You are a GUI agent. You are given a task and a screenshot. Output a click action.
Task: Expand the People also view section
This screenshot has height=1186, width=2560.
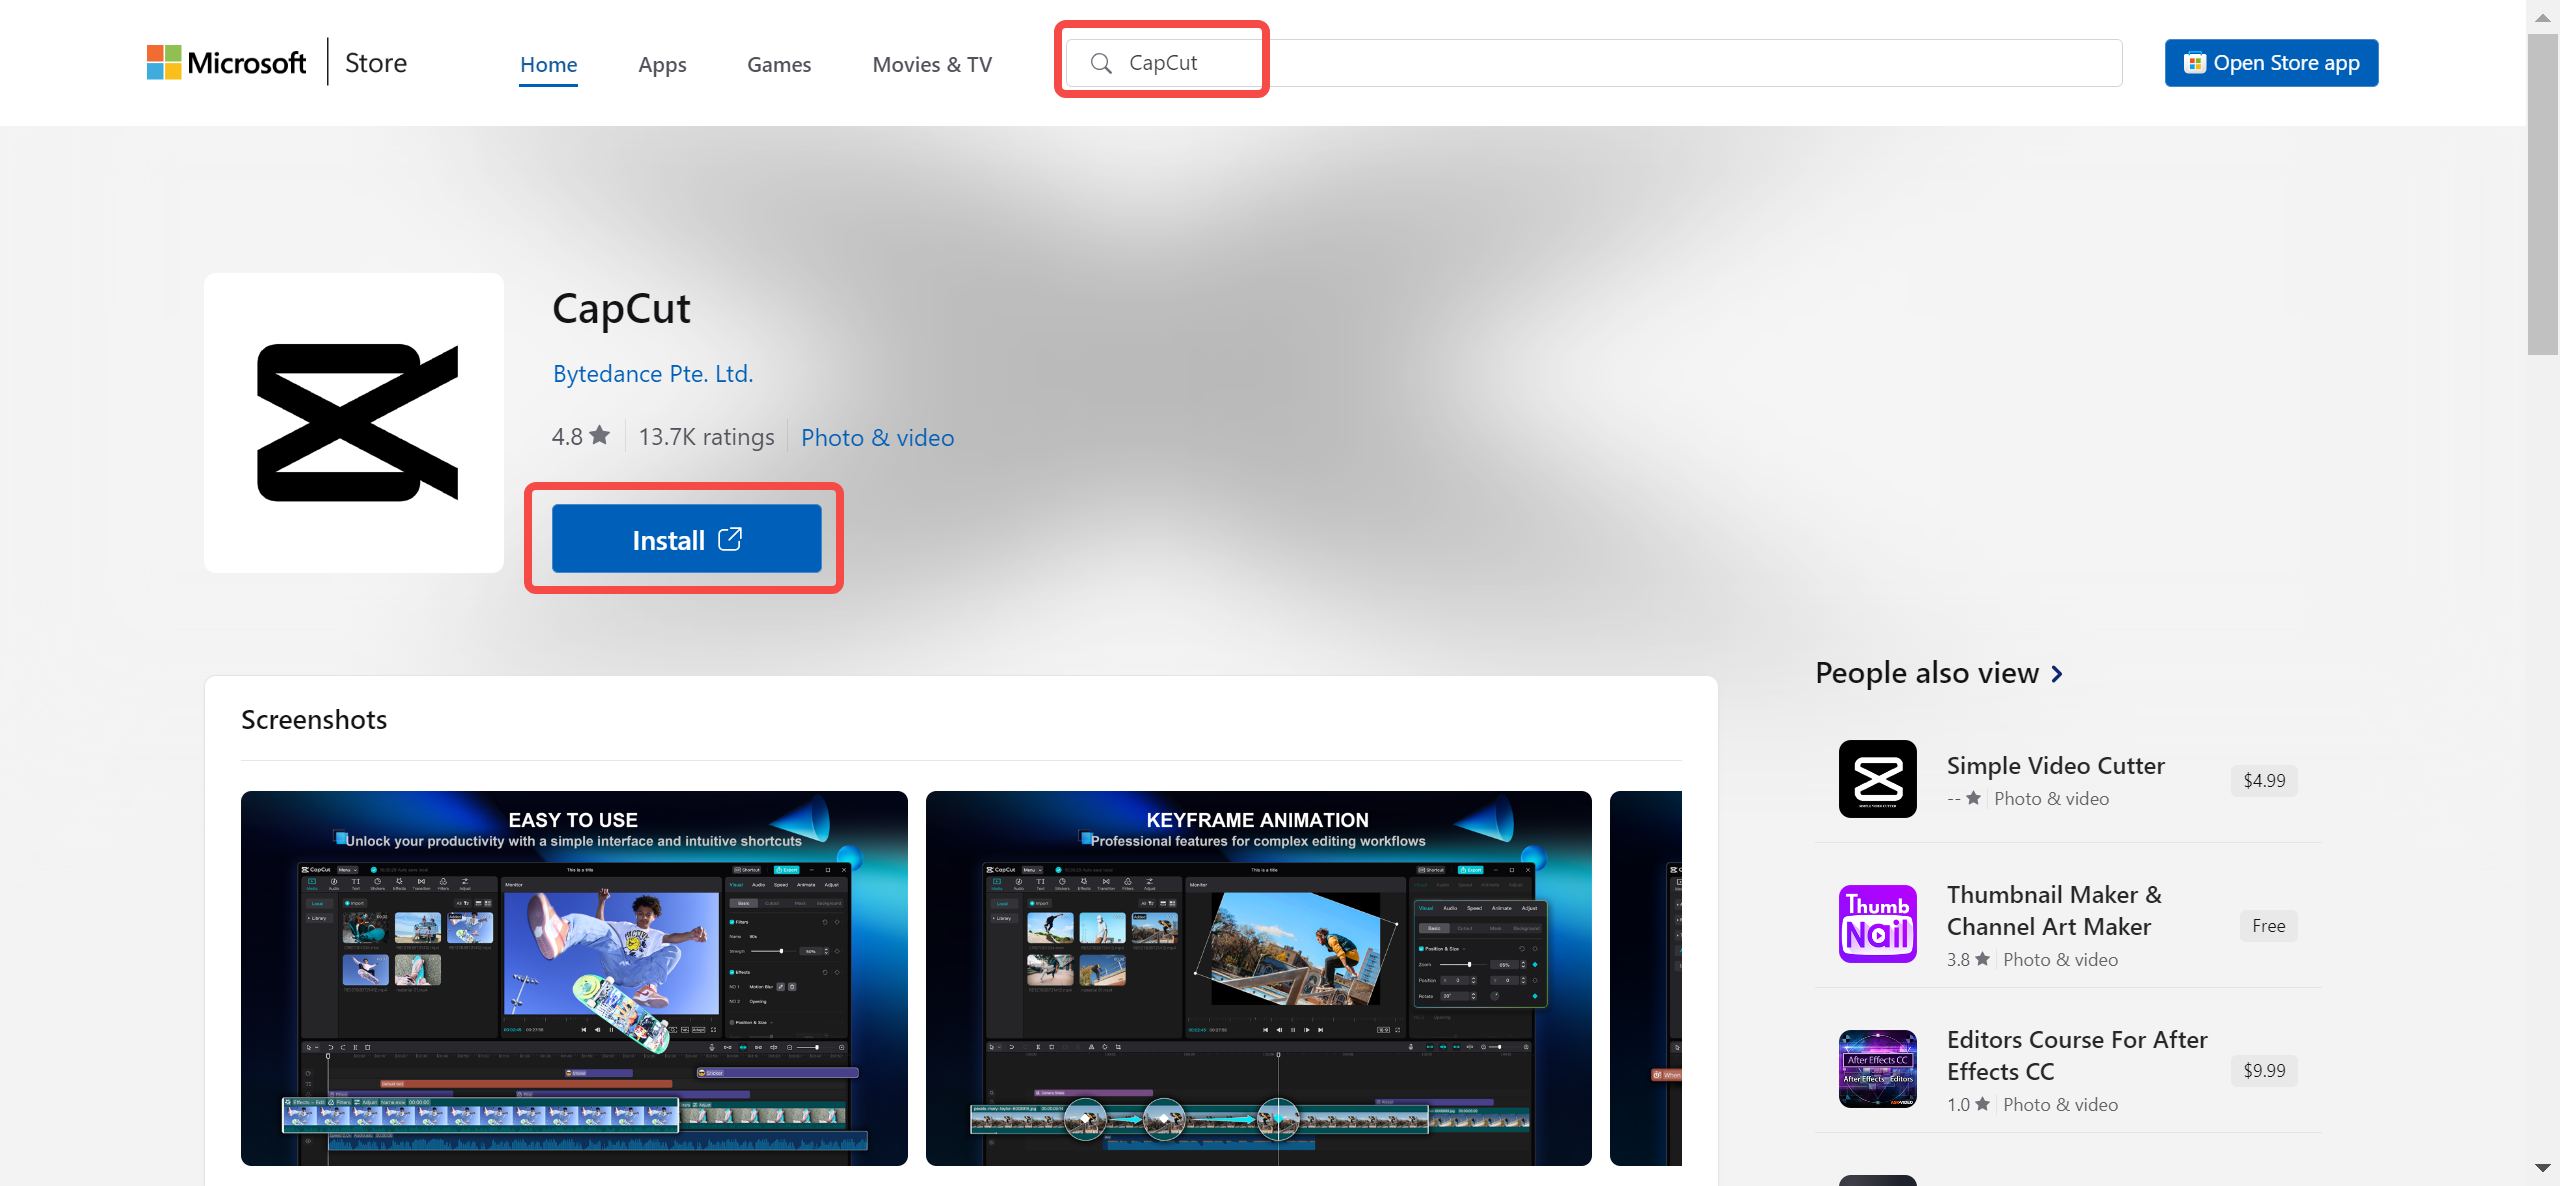(x=2057, y=674)
